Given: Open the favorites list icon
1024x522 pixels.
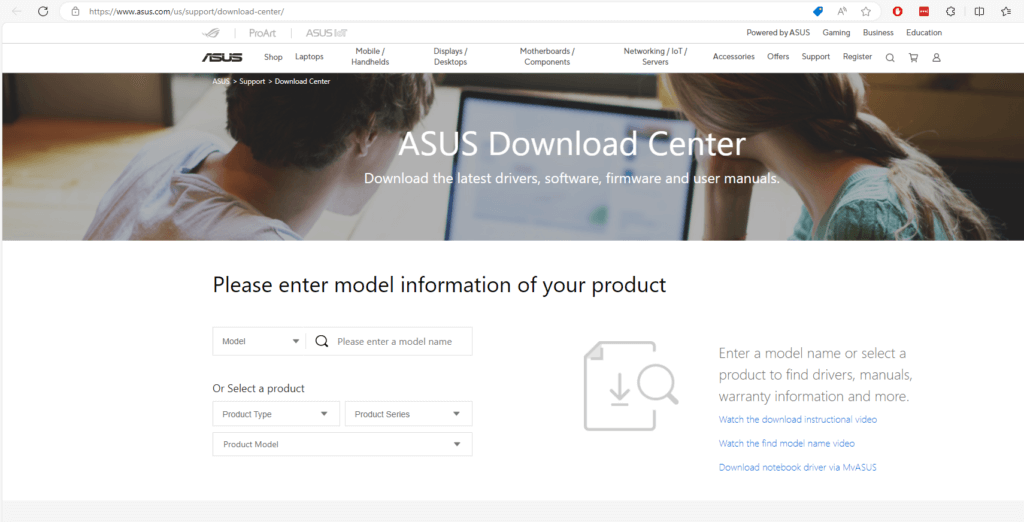Looking at the screenshot, I should [1006, 11].
